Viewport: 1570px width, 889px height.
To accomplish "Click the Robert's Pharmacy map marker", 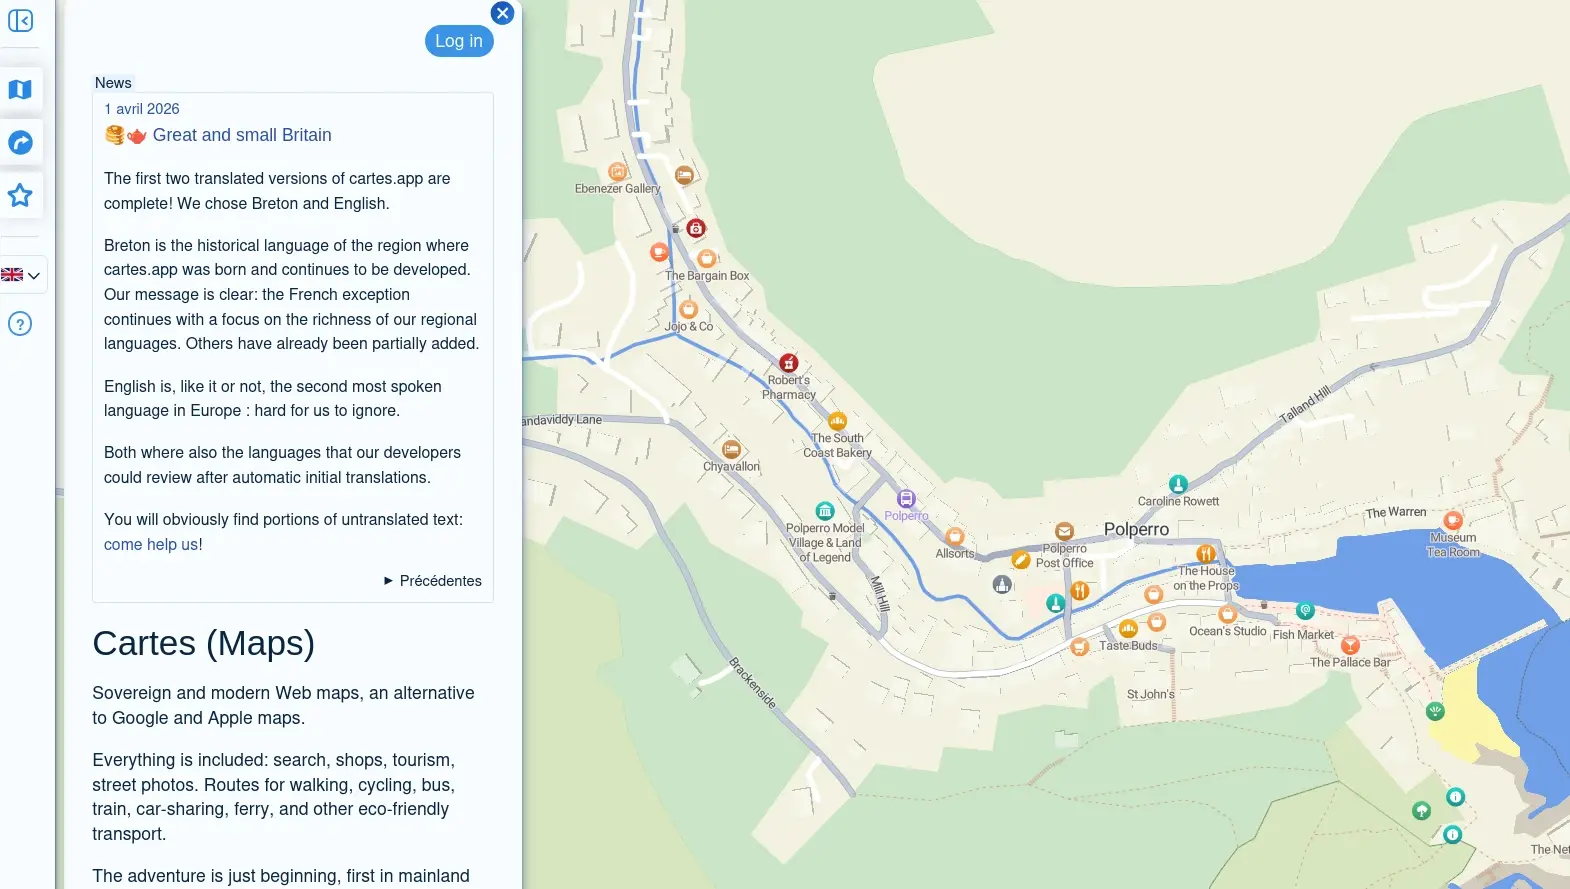I will coord(789,363).
